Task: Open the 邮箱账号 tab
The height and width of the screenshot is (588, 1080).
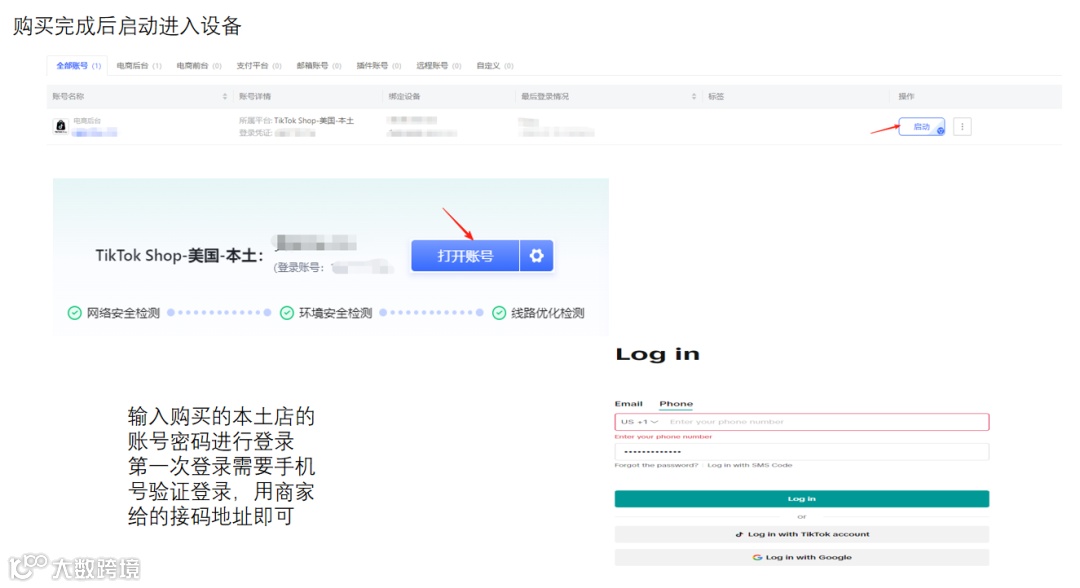Action: (318, 66)
